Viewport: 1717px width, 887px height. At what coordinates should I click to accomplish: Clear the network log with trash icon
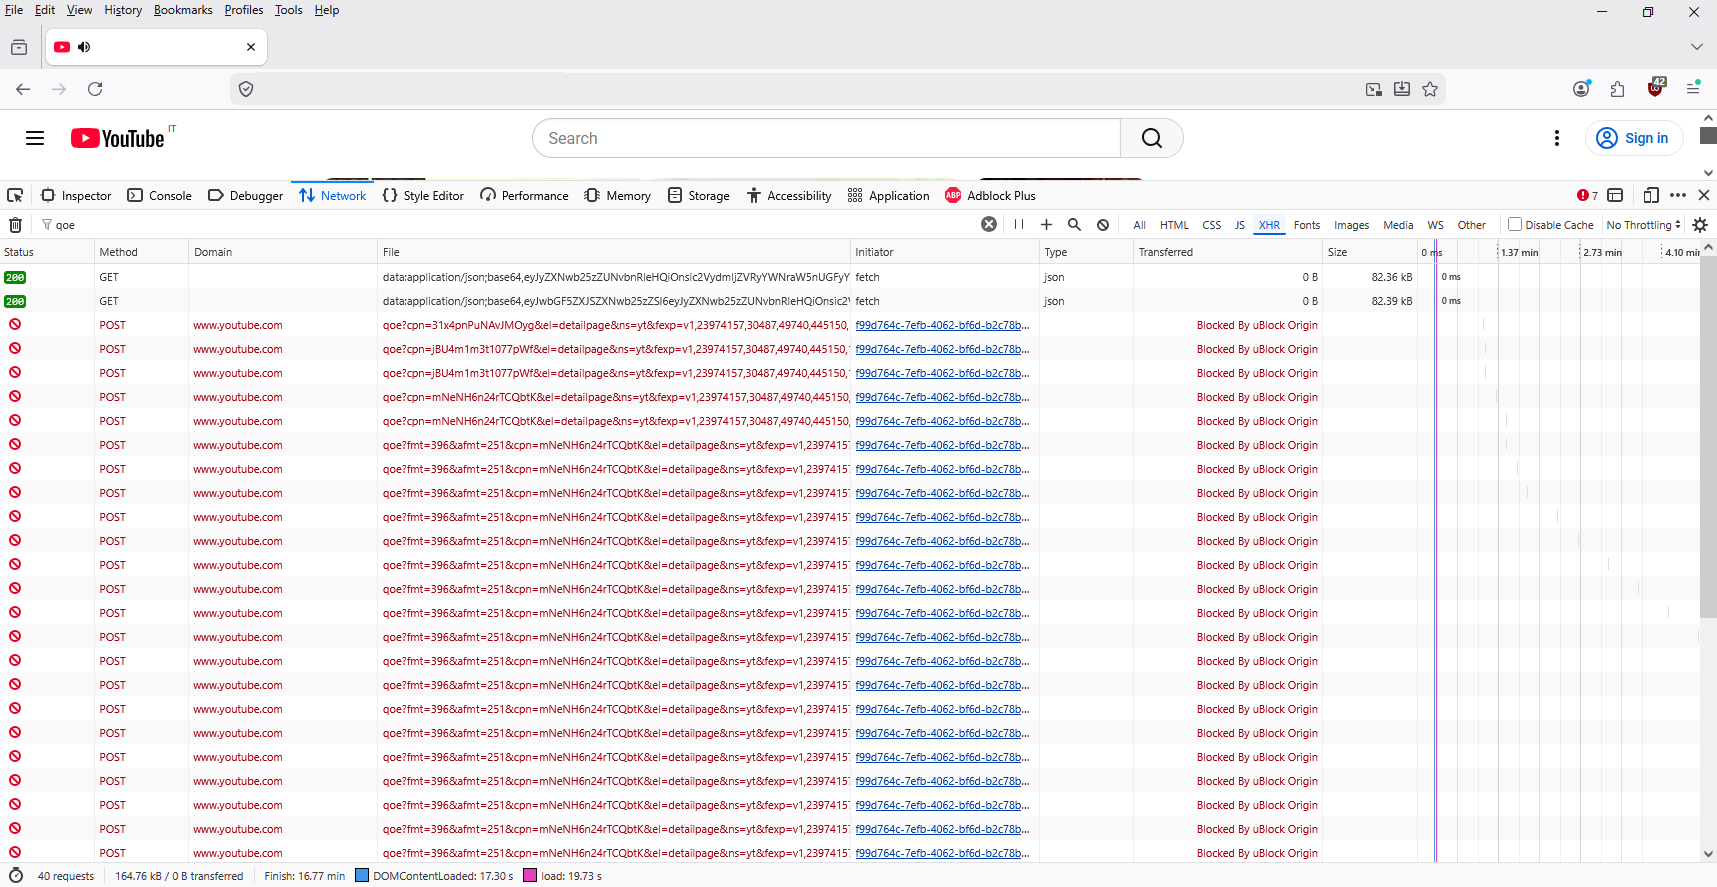pos(15,225)
